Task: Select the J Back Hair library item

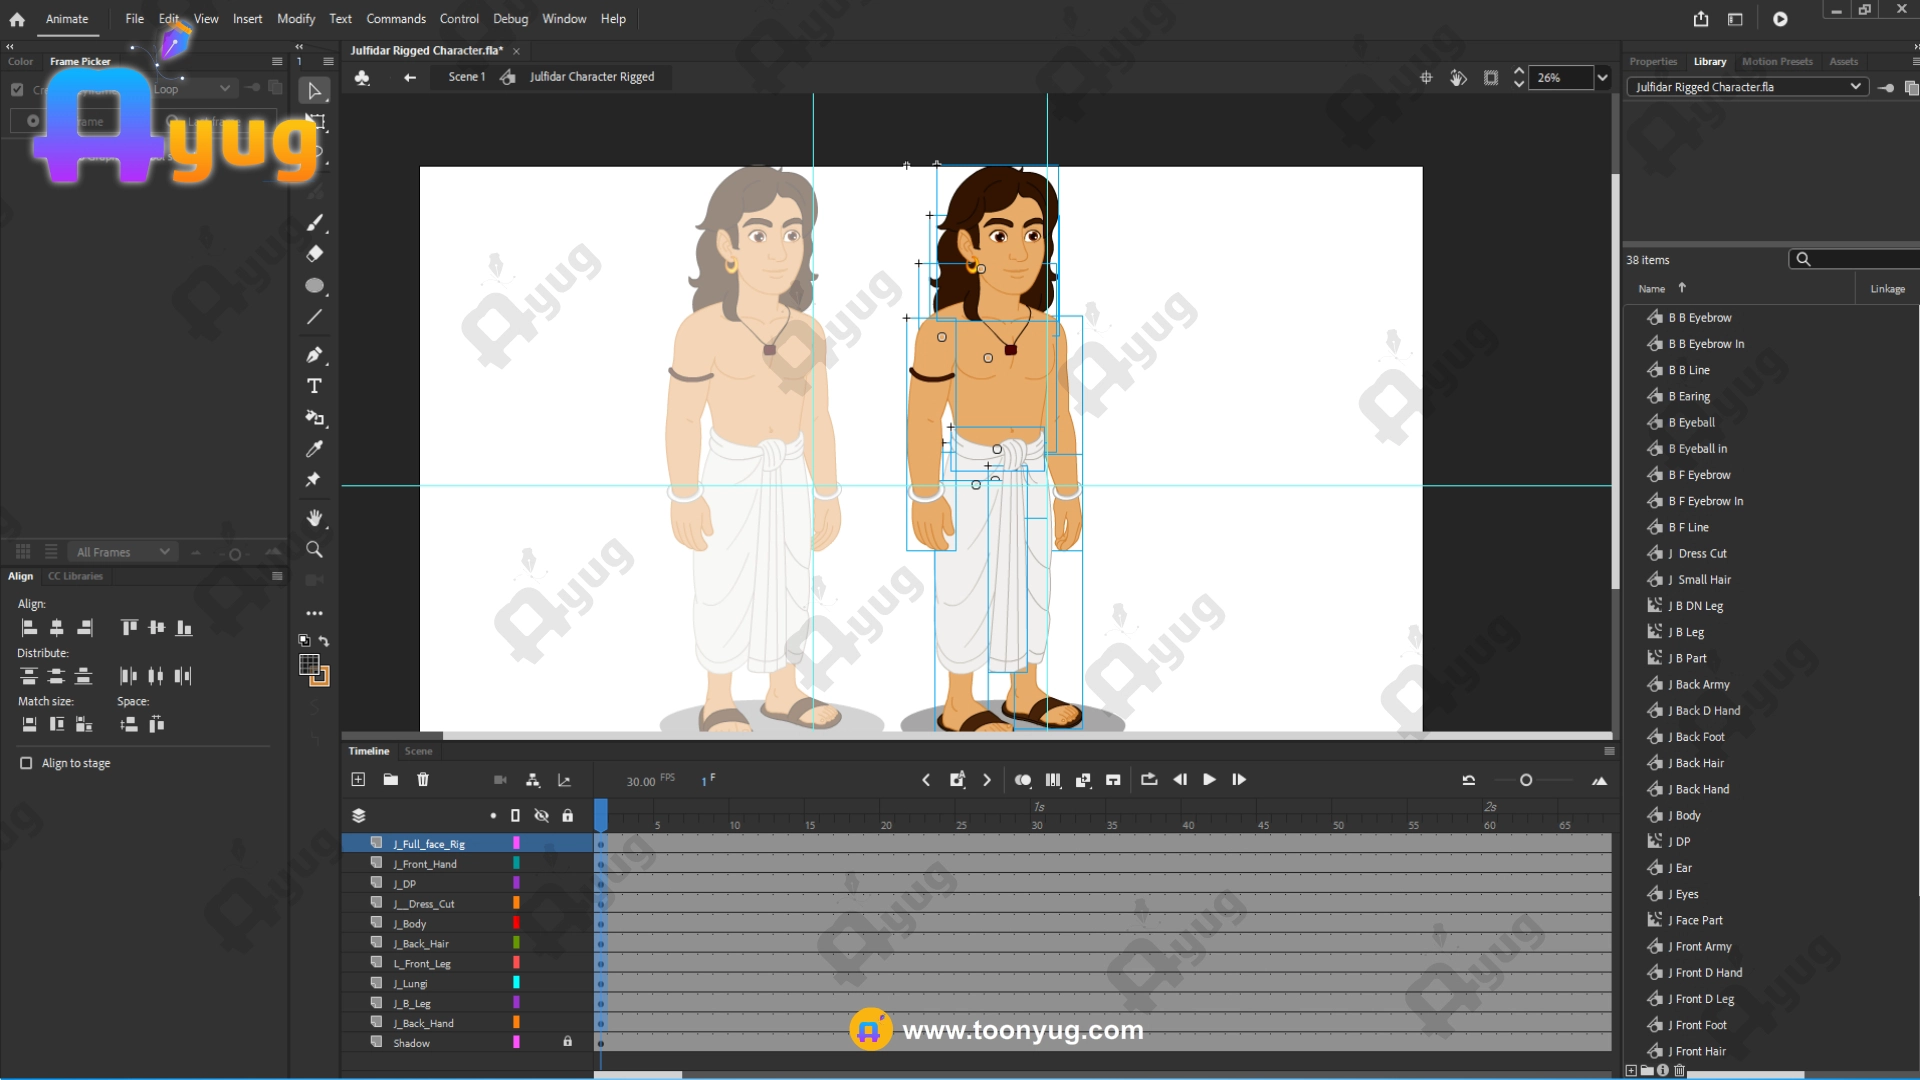Action: (1699, 763)
